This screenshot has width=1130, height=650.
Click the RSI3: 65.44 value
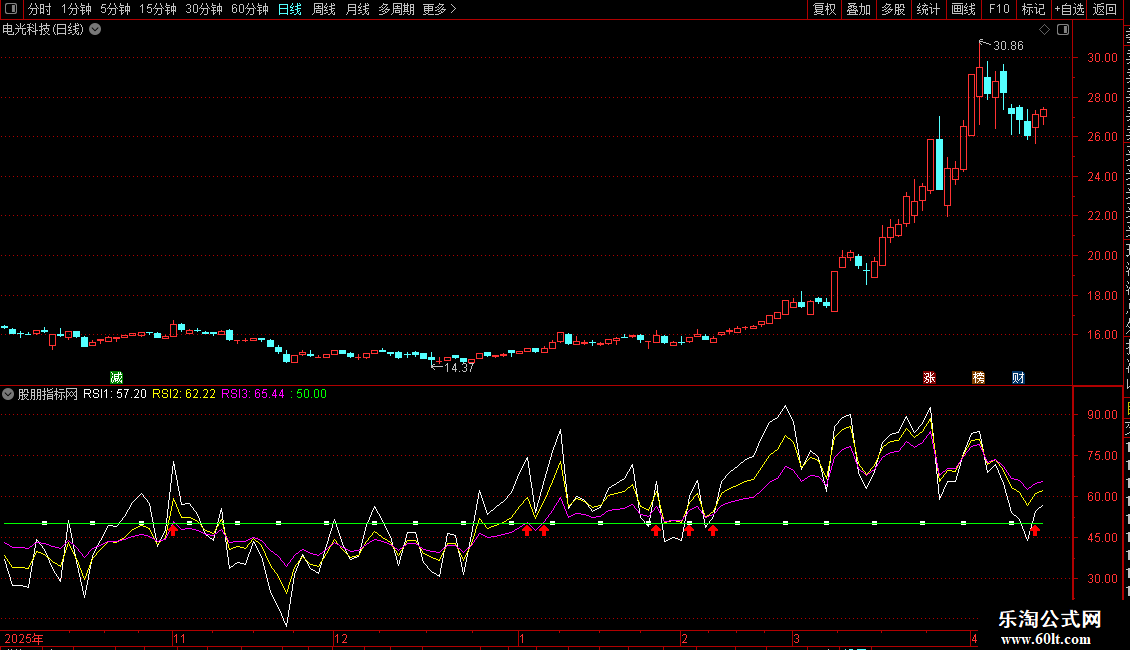pyautogui.click(x=253, y=394)
